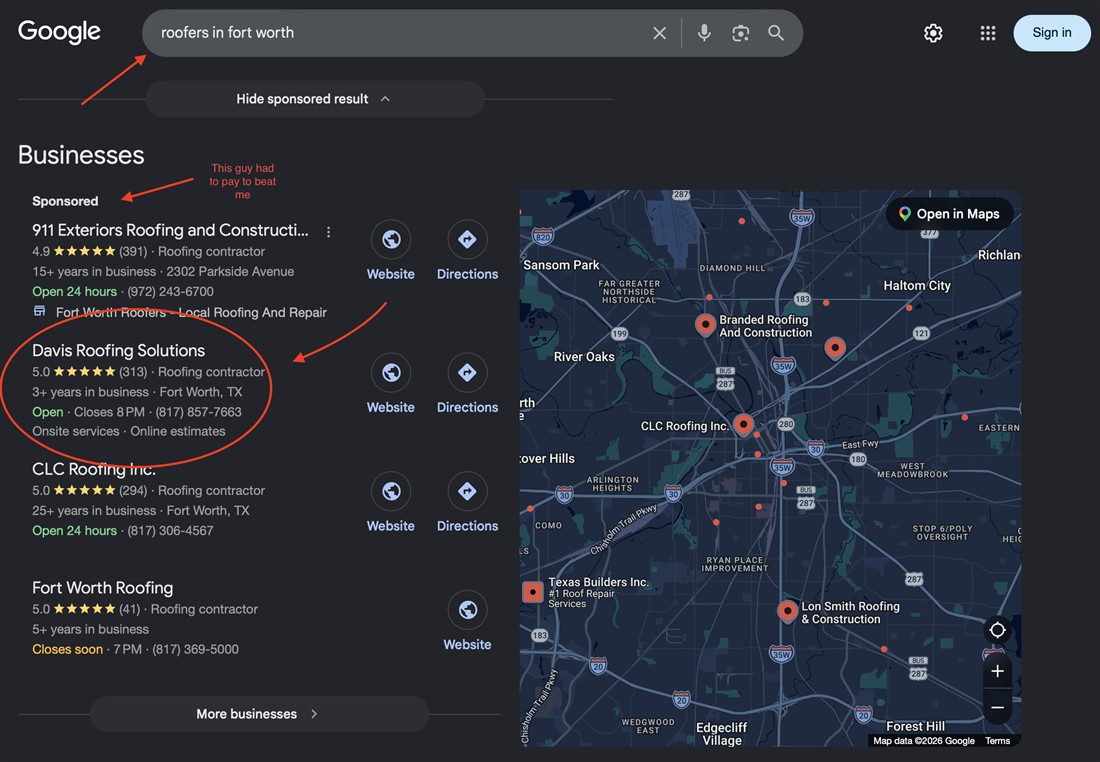Click 'Map data ©2026 Google' text

click(x=924, y=741)
